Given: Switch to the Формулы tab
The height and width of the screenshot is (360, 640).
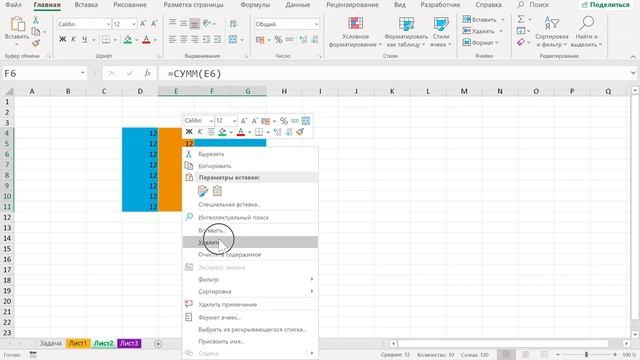Looking at the screenshot, I should (255, 5).
